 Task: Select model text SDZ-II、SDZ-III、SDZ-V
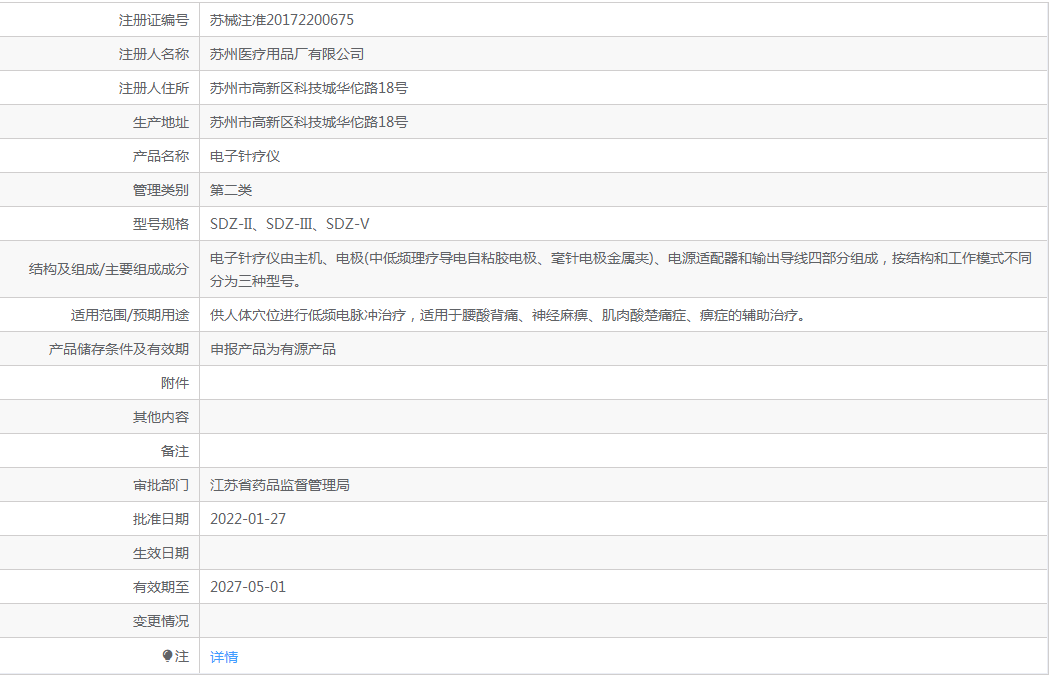[290, 224]
